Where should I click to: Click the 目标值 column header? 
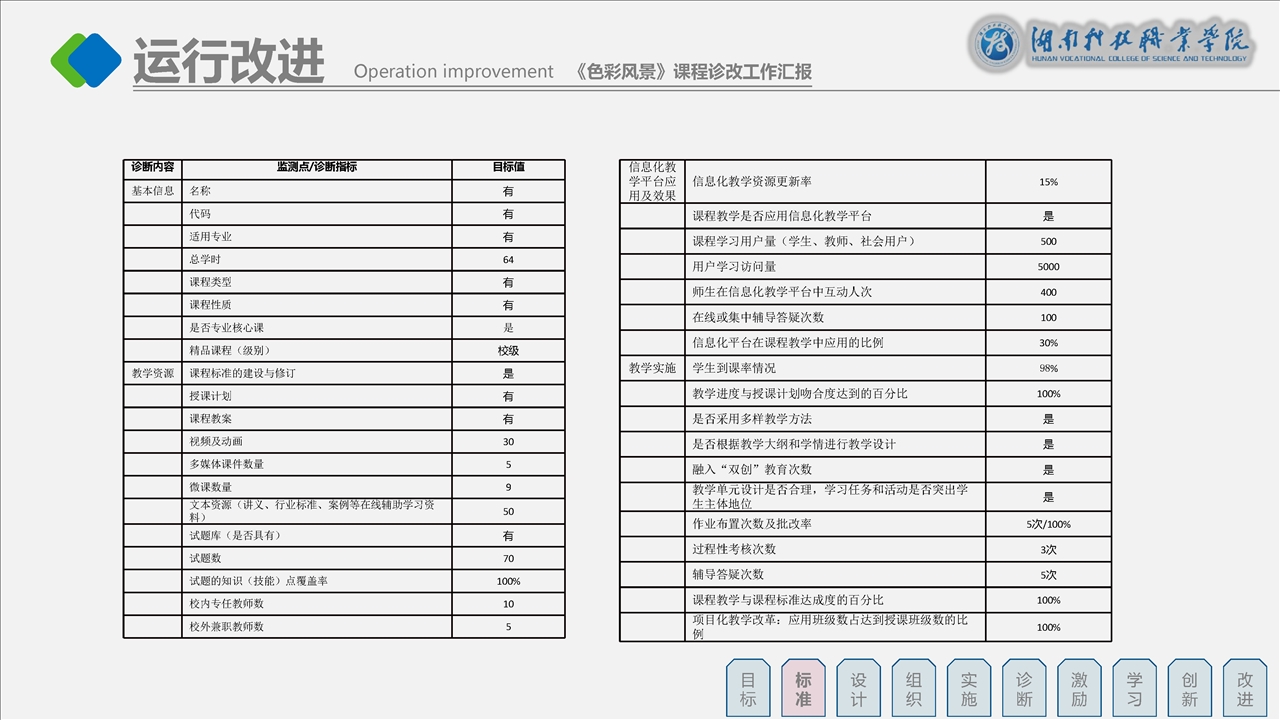508,167
